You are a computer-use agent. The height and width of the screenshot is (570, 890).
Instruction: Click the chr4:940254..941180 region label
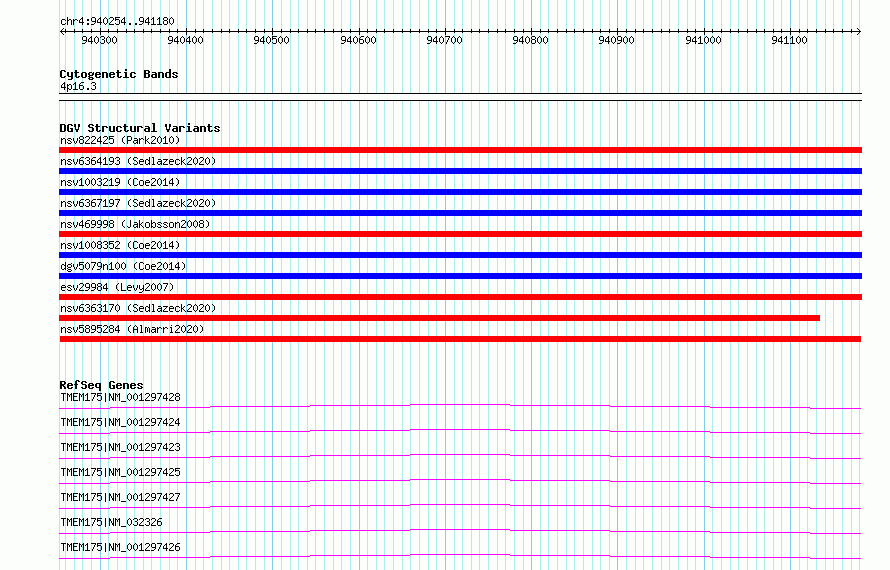pos(117,21)
